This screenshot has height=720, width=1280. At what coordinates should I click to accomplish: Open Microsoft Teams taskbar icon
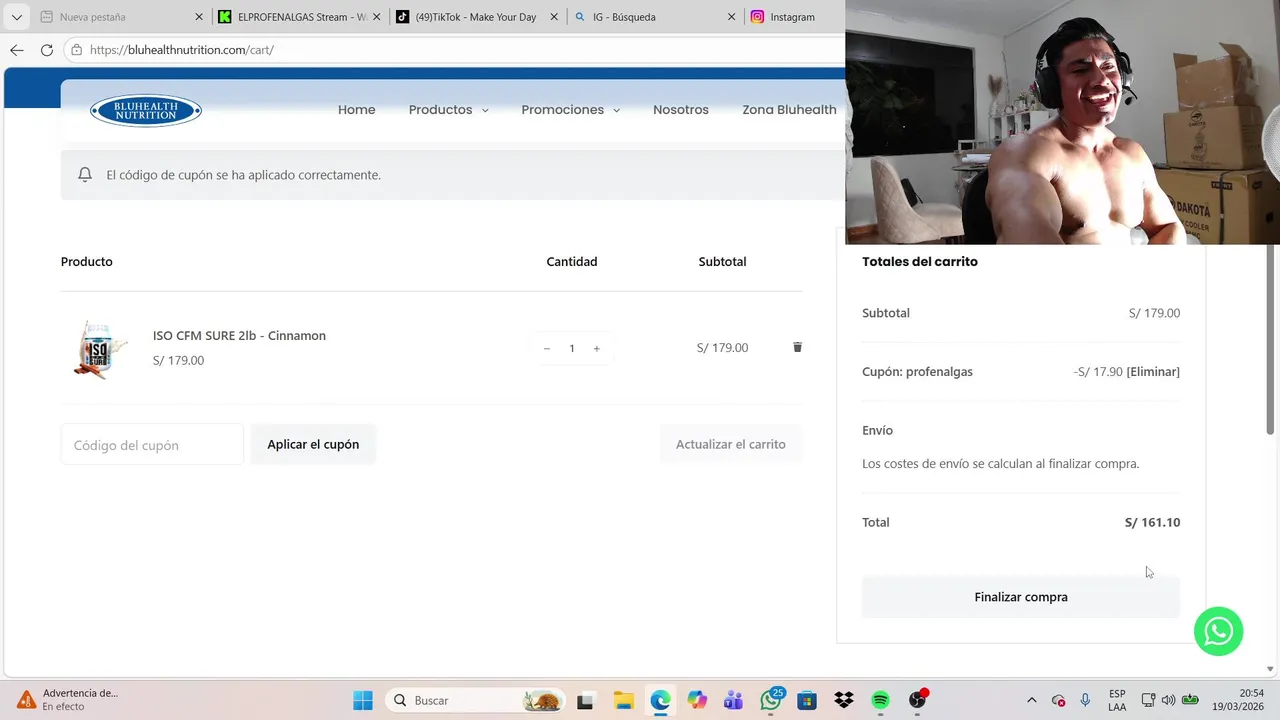pyautogui.click(x=733, y=700)
